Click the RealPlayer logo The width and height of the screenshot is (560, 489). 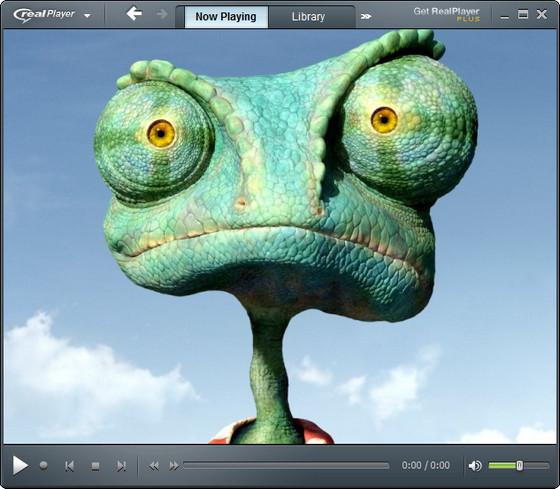(x=44, y=15)
